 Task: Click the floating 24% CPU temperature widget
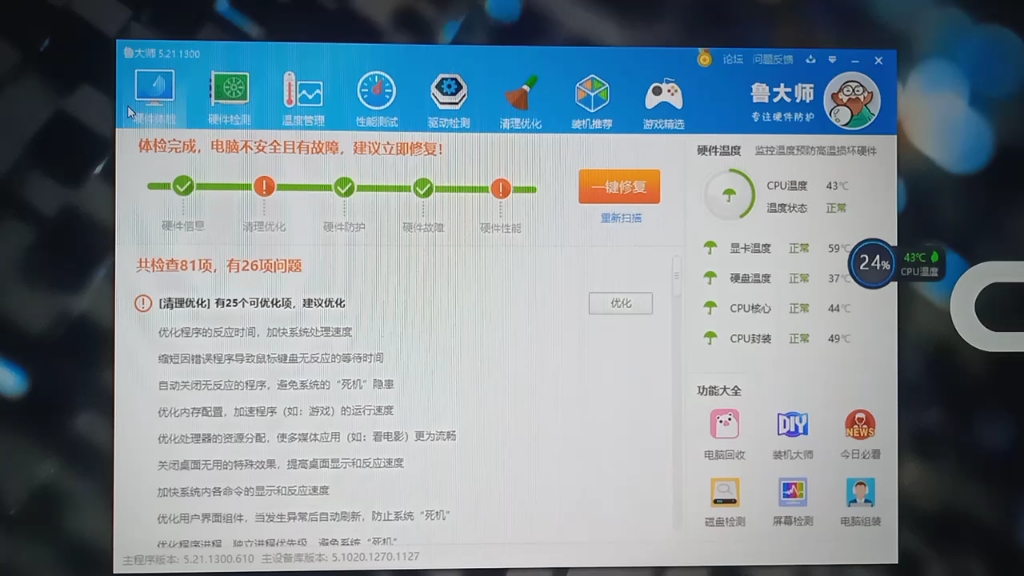(x=871, y=263)
